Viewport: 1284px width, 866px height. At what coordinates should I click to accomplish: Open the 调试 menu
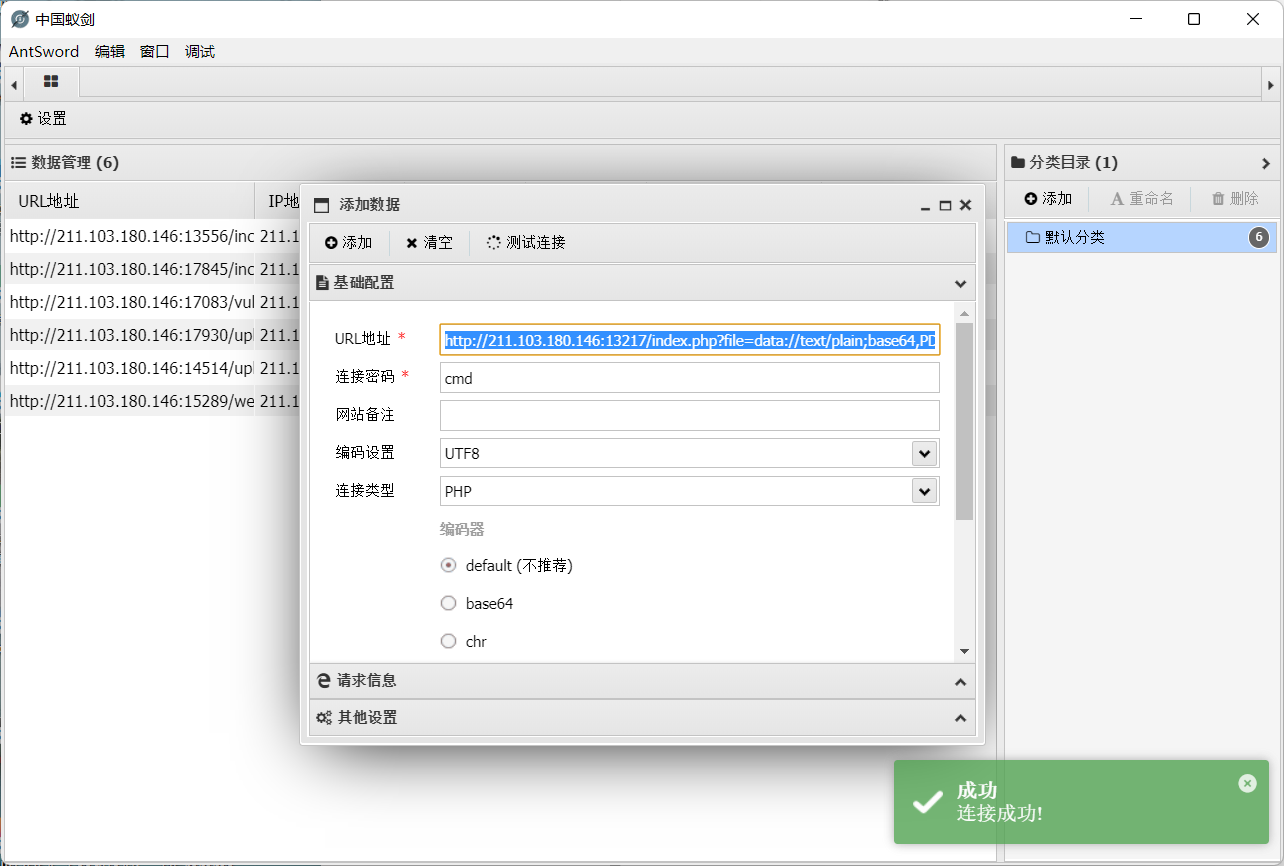[x=200, y=52]
